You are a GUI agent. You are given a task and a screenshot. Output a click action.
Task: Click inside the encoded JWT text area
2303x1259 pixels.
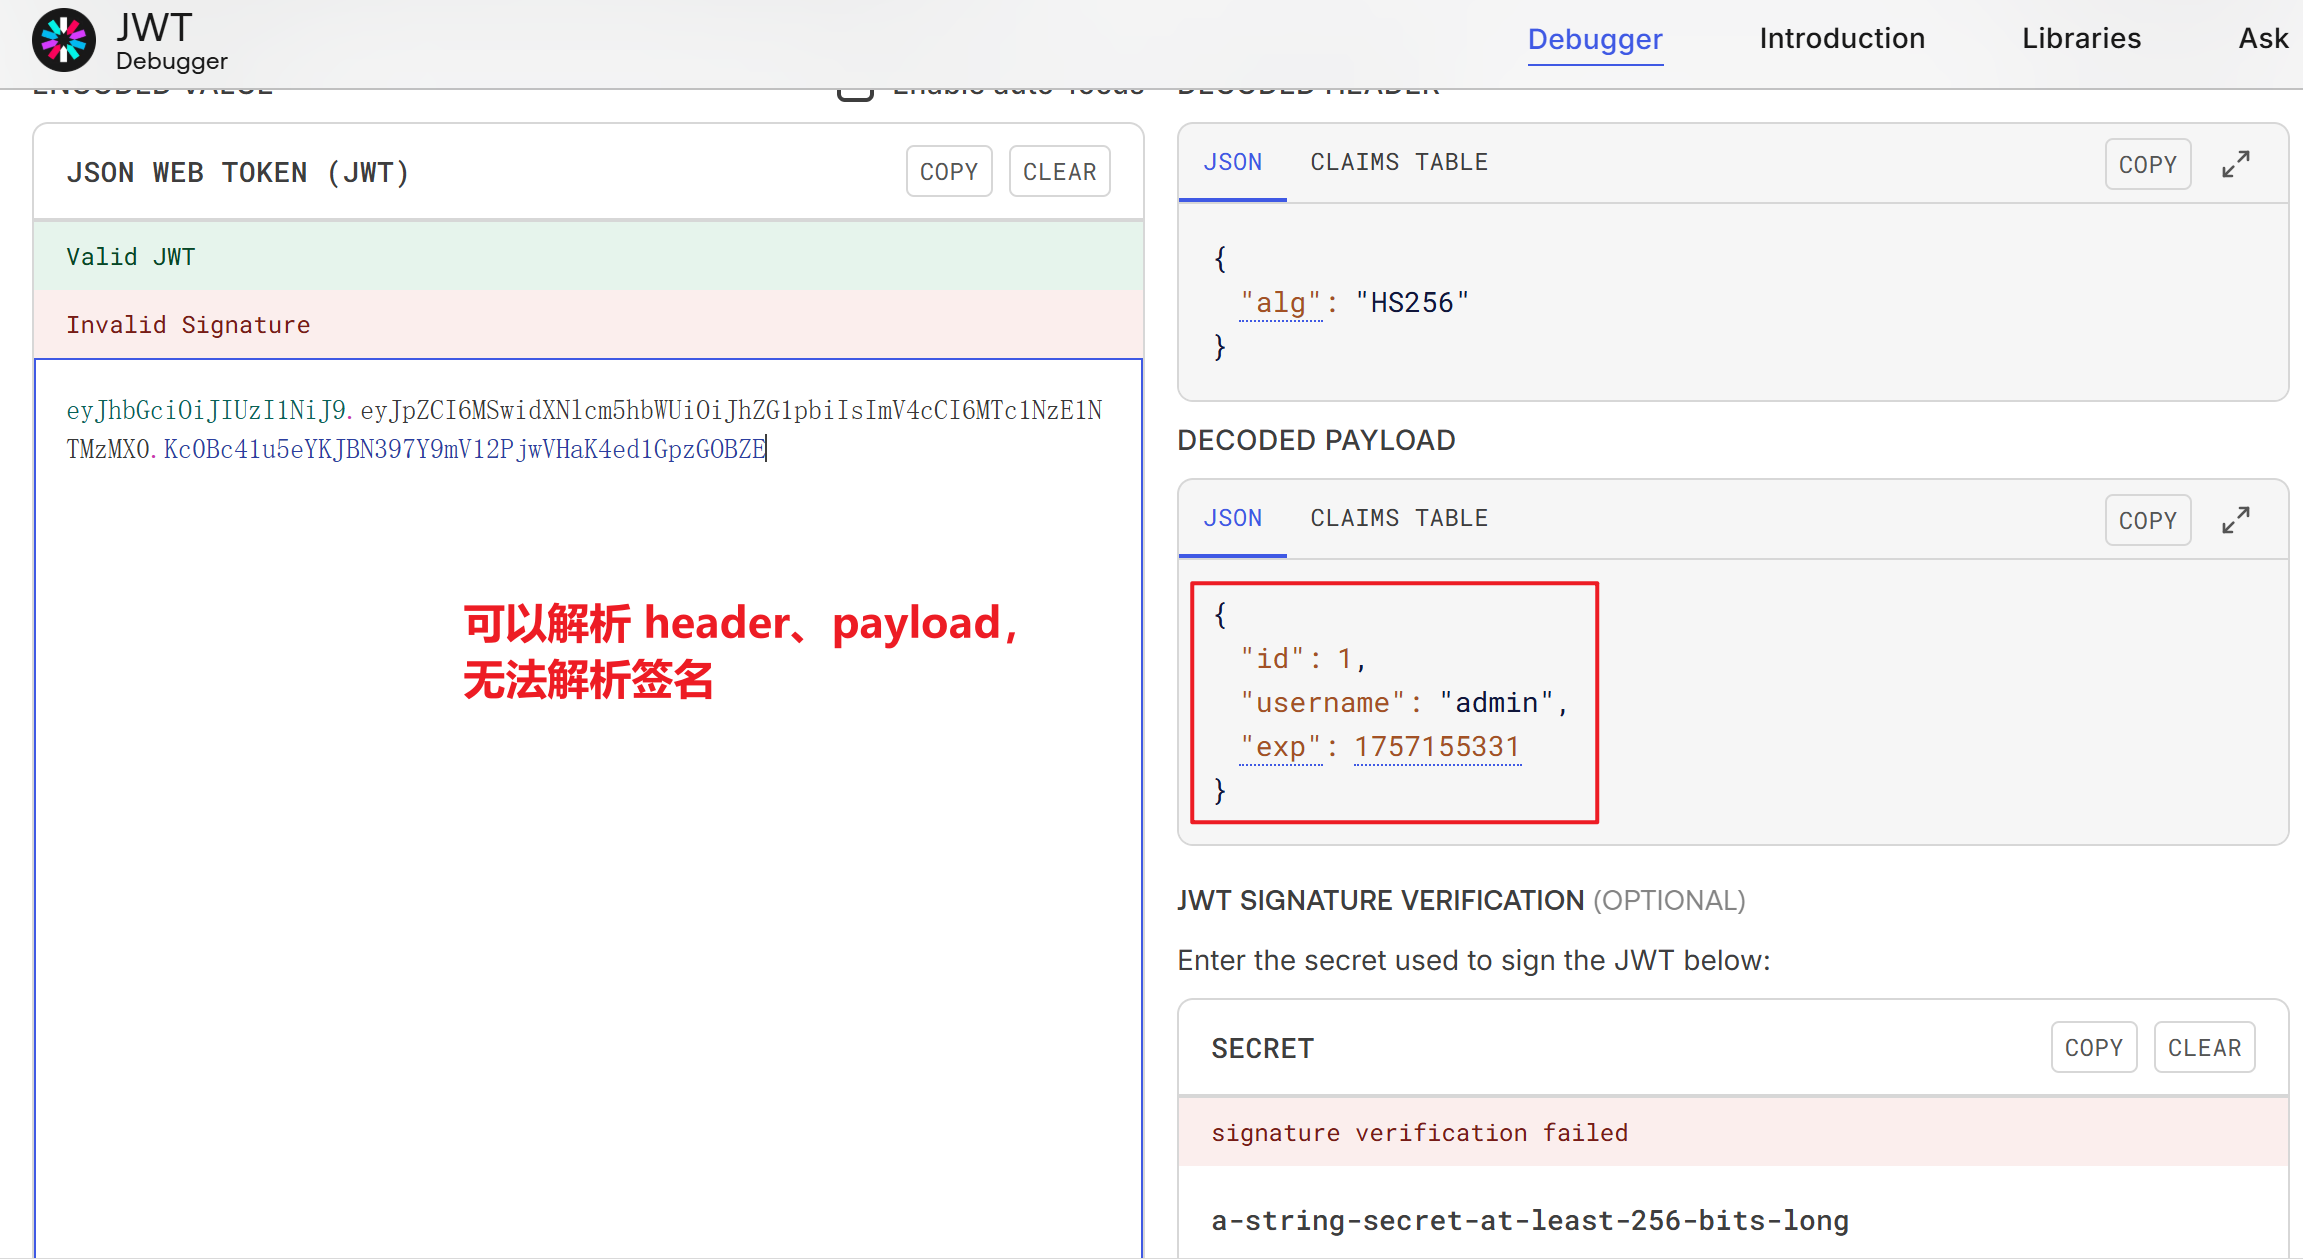pyautogui.click(x=588, y=808)
